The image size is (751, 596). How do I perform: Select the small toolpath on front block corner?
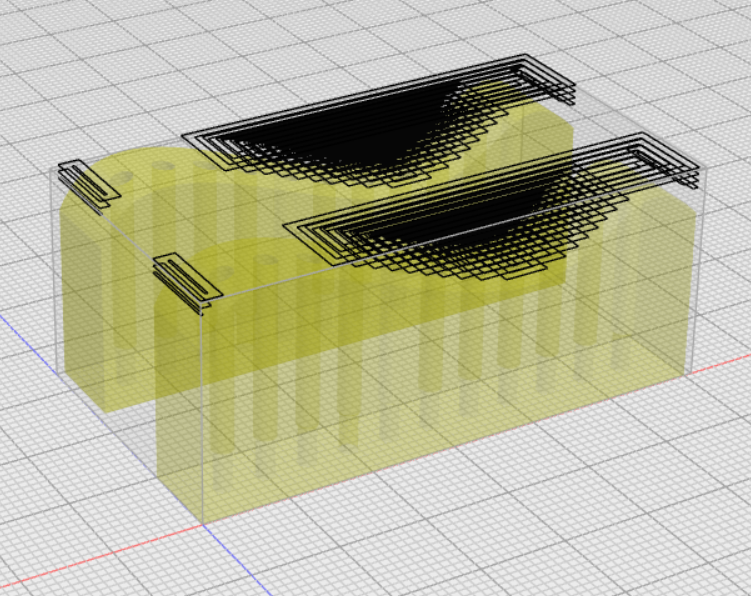186,277
